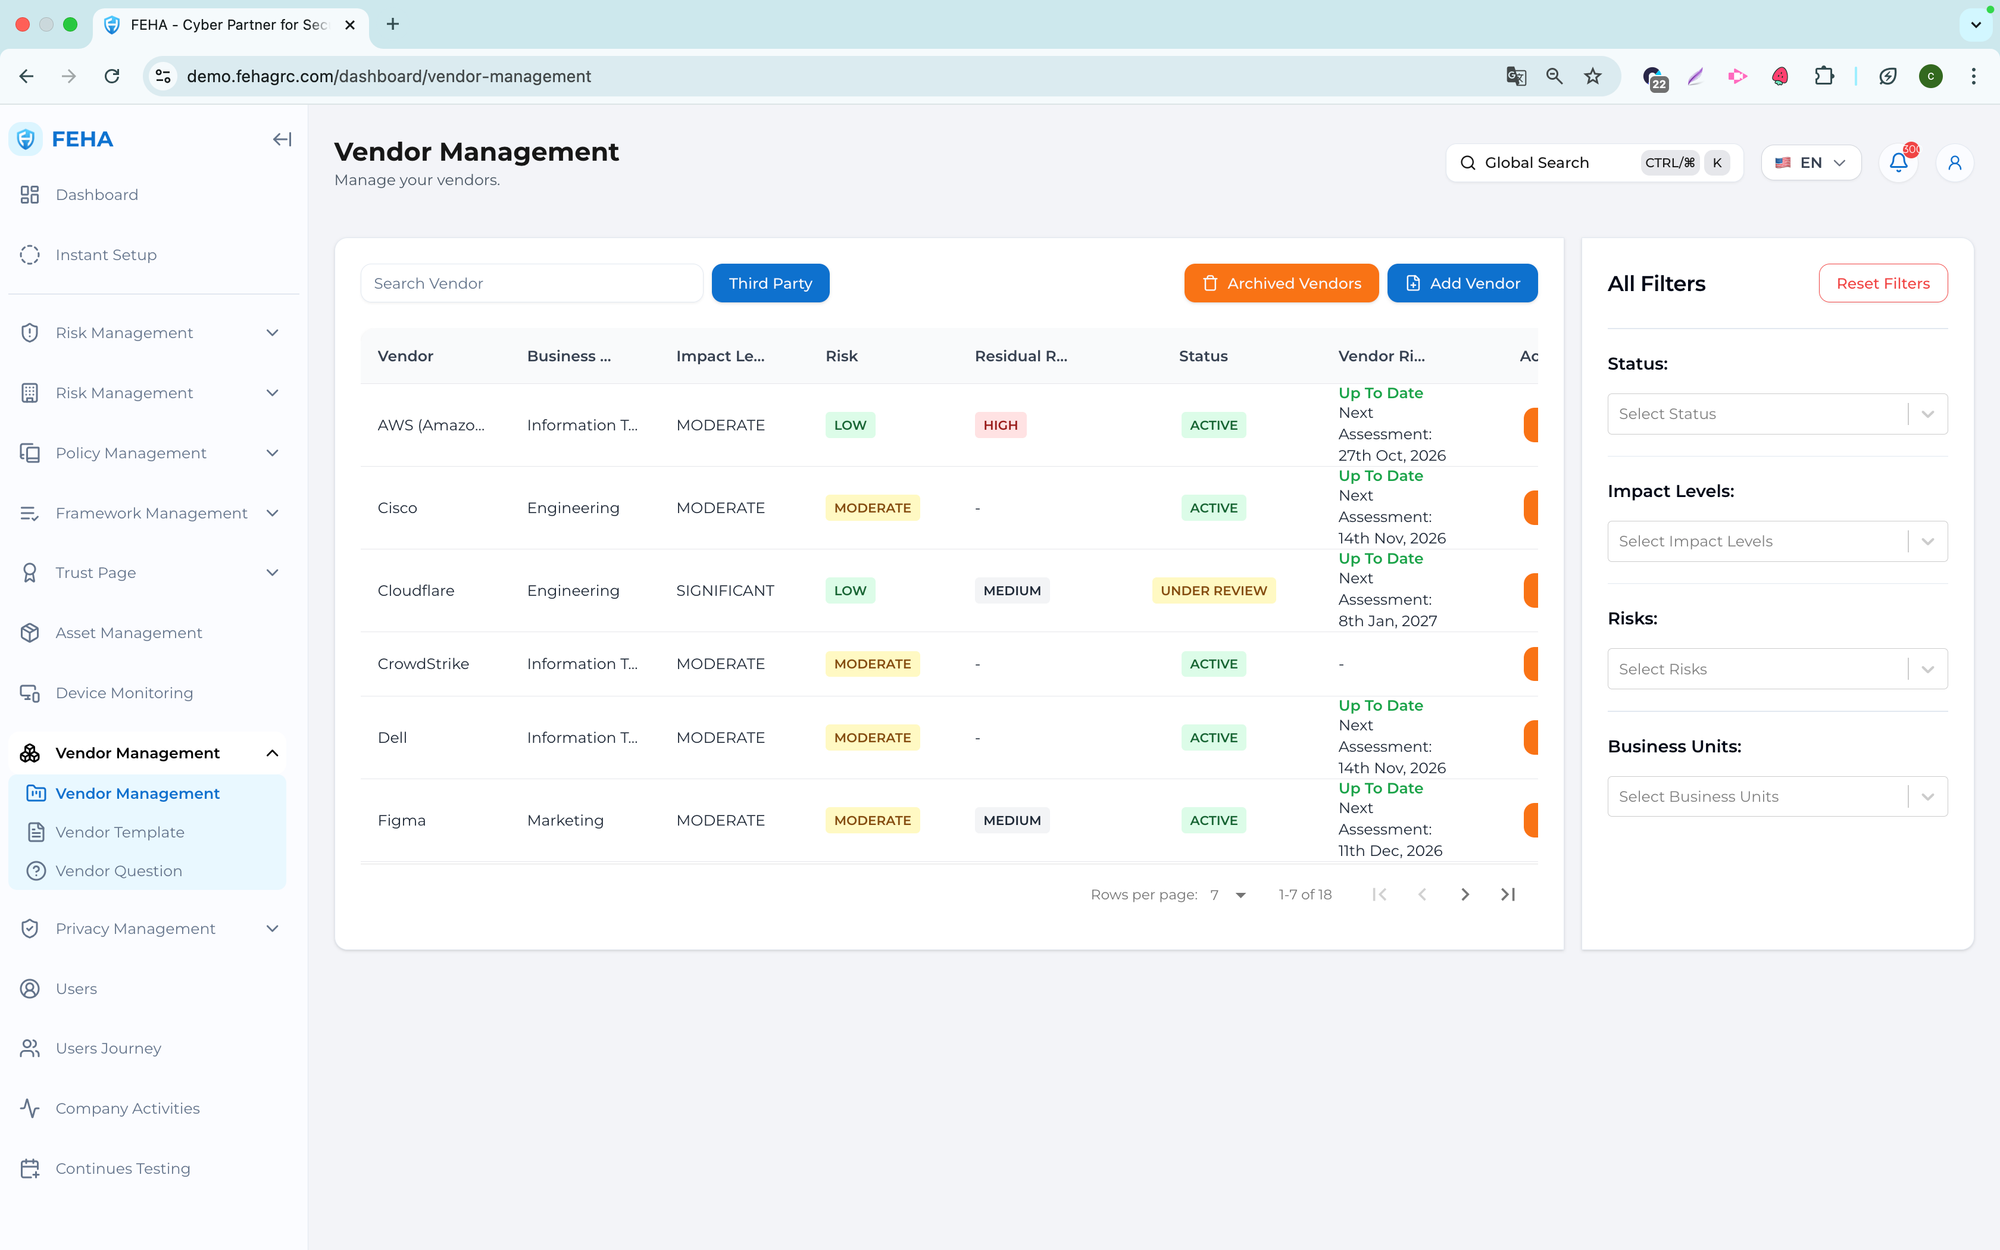Open Asset Management from sidebar
Image resolution: width=2000 pixels, height=1250 pixels.
point(129,633)
